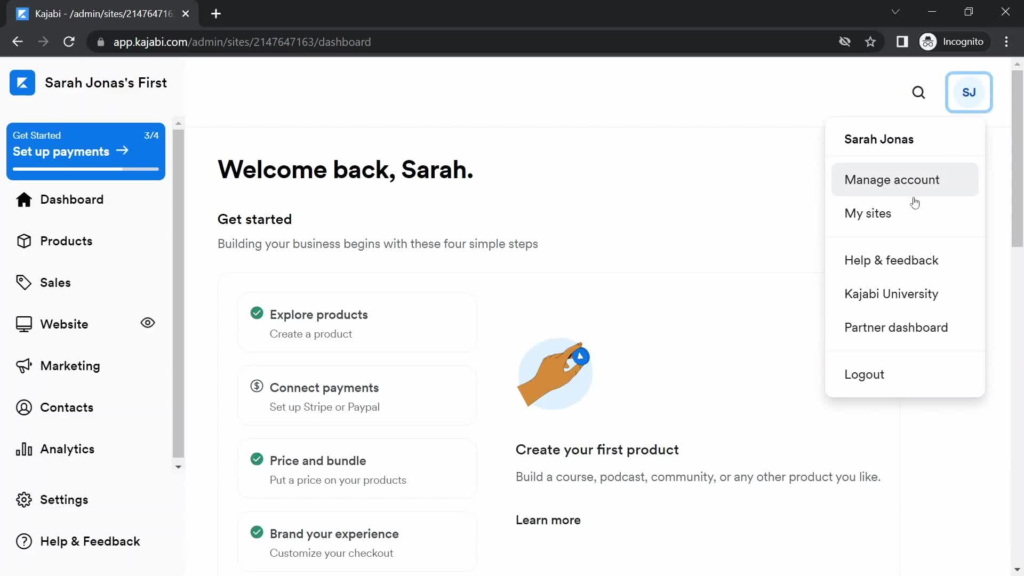Select Manage account from profile menu
The height and width of the screenshot is (576, 1024).
(x=892, y=180)
